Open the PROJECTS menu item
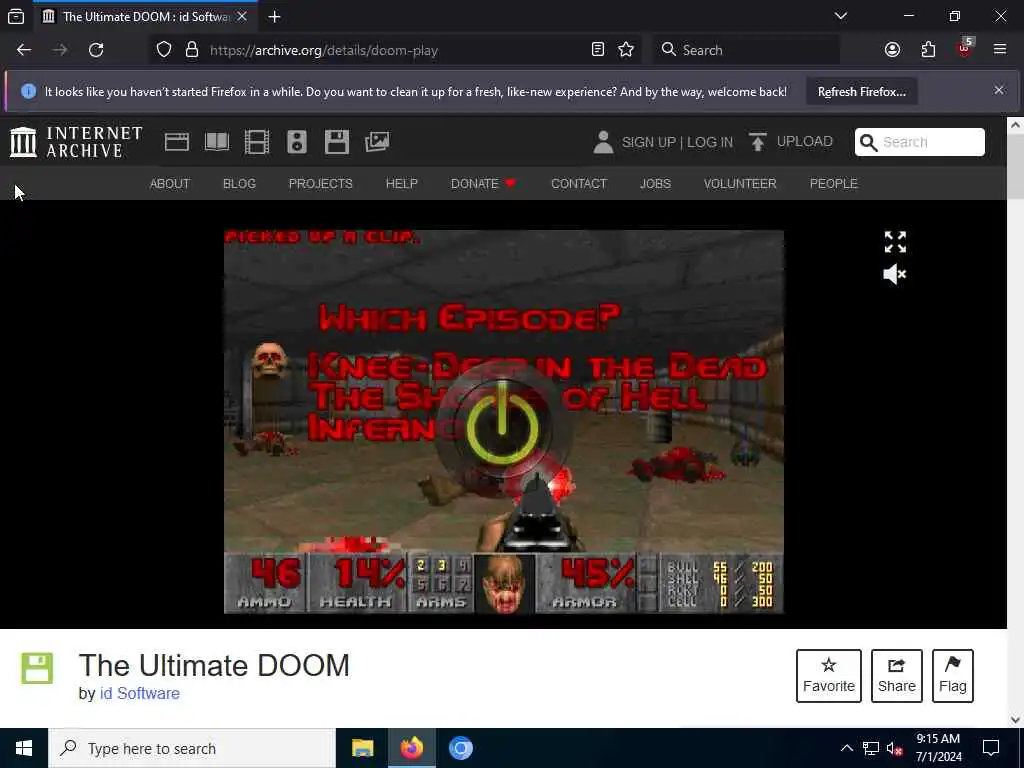This screenshot has height=768, width=1024. [321, 184]
